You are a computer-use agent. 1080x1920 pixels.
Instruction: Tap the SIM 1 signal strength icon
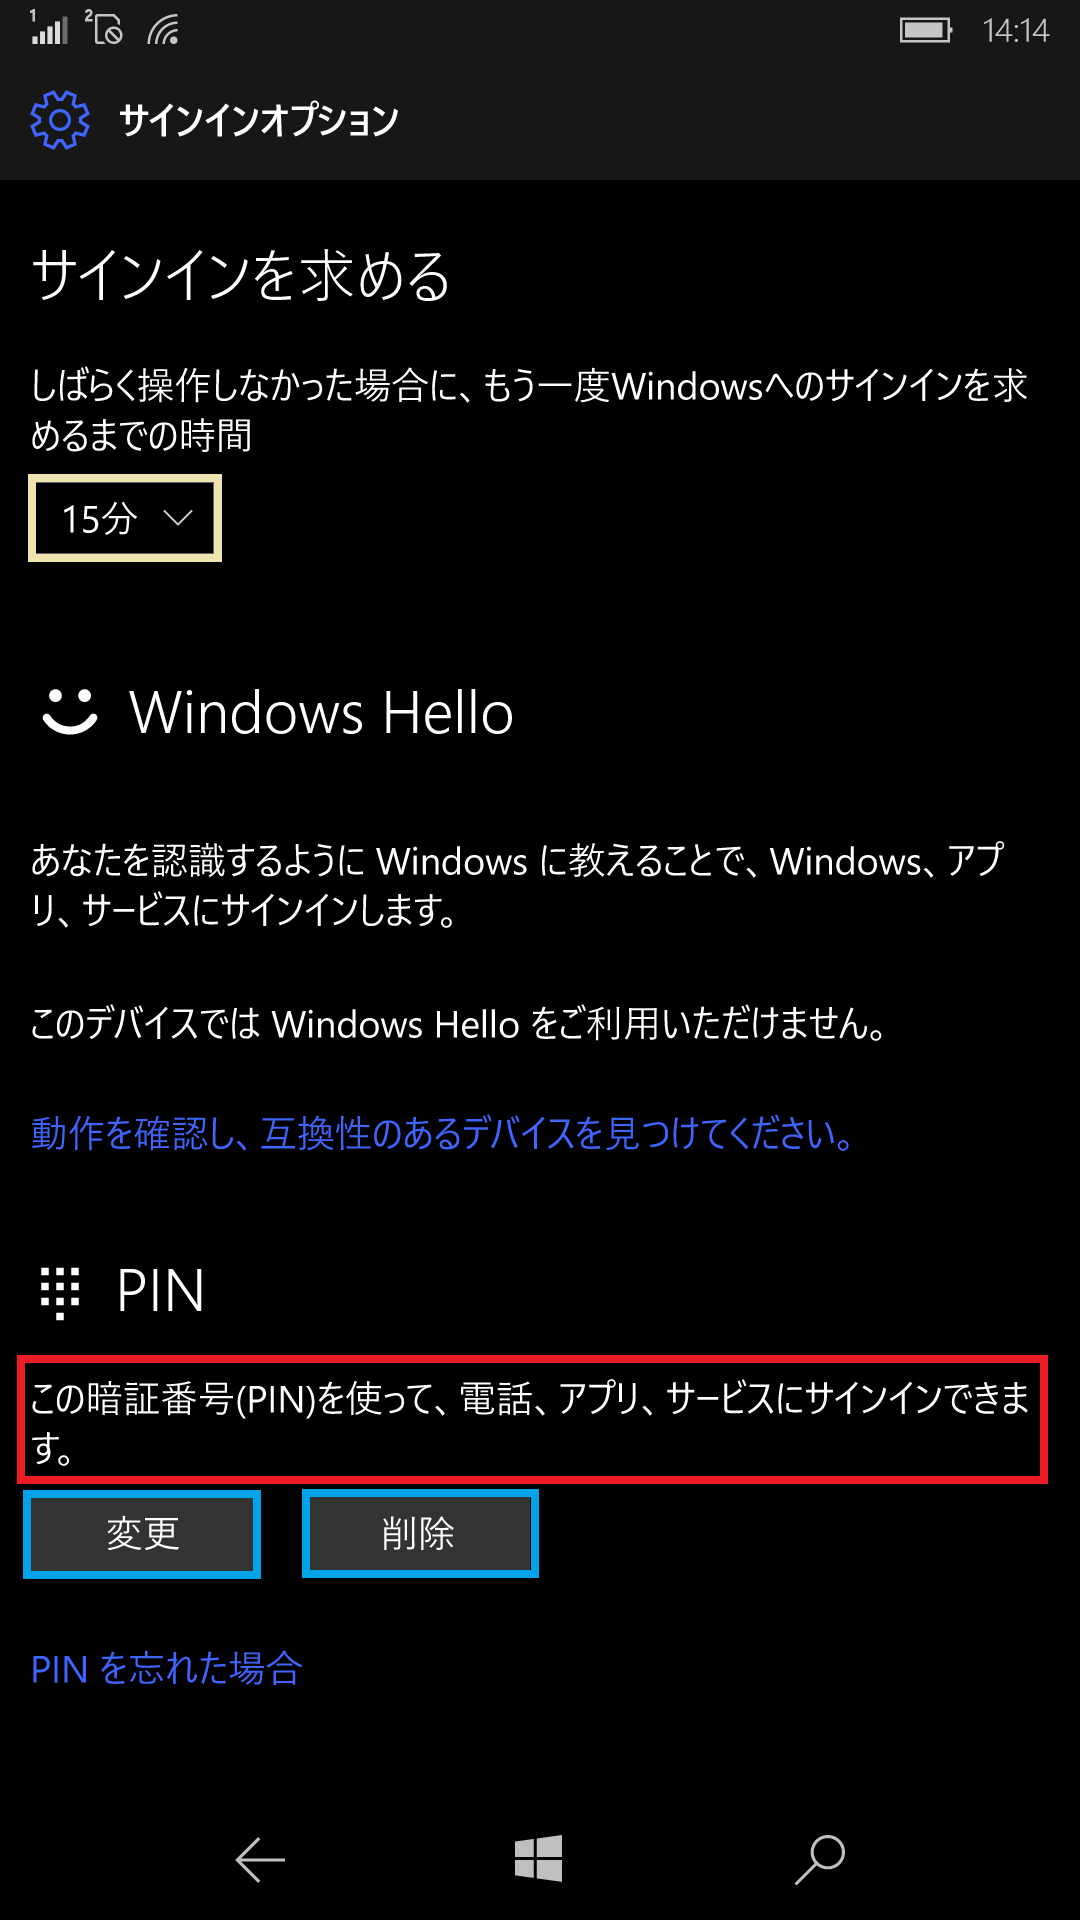point(49,28)
